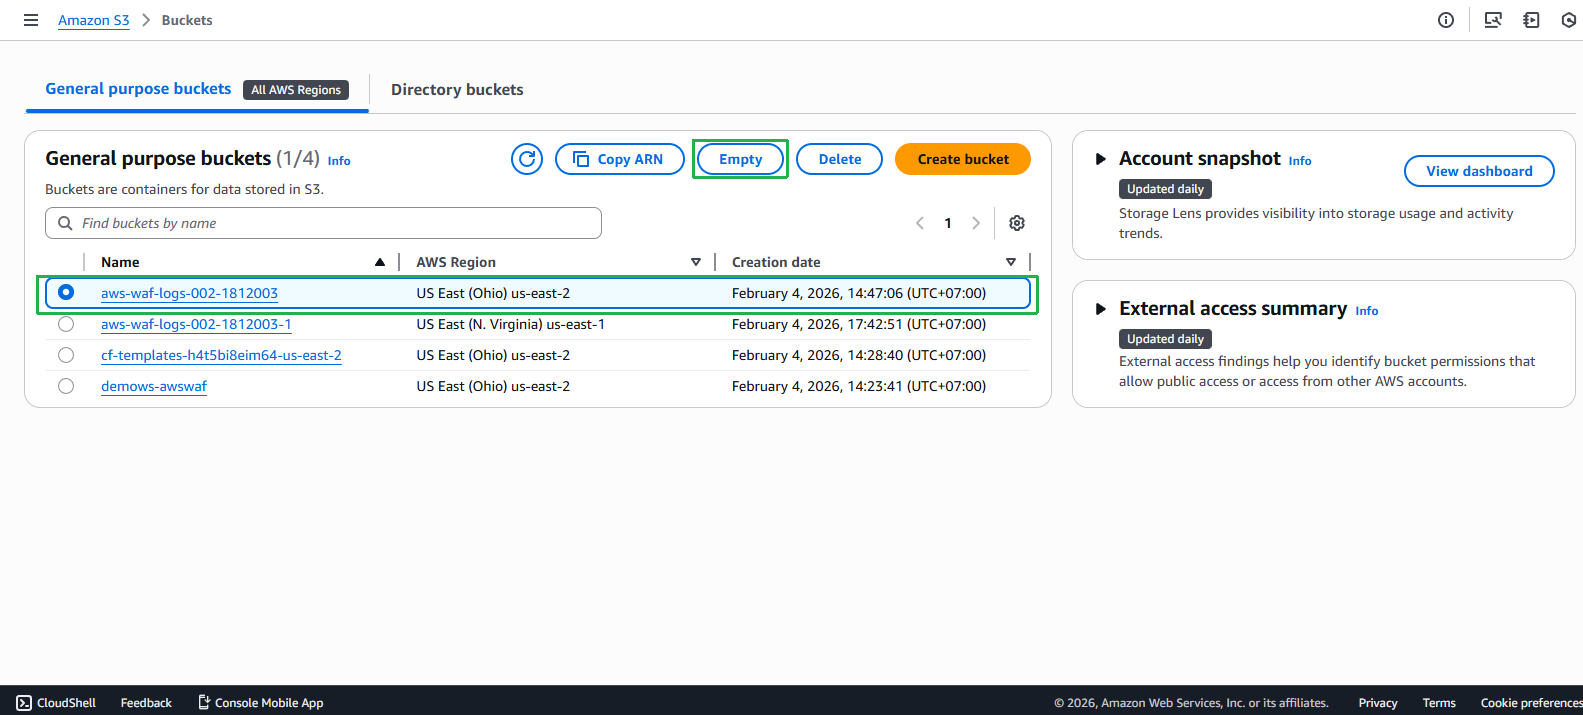Click the hexagon settings icon at top right

(1569, 20)
